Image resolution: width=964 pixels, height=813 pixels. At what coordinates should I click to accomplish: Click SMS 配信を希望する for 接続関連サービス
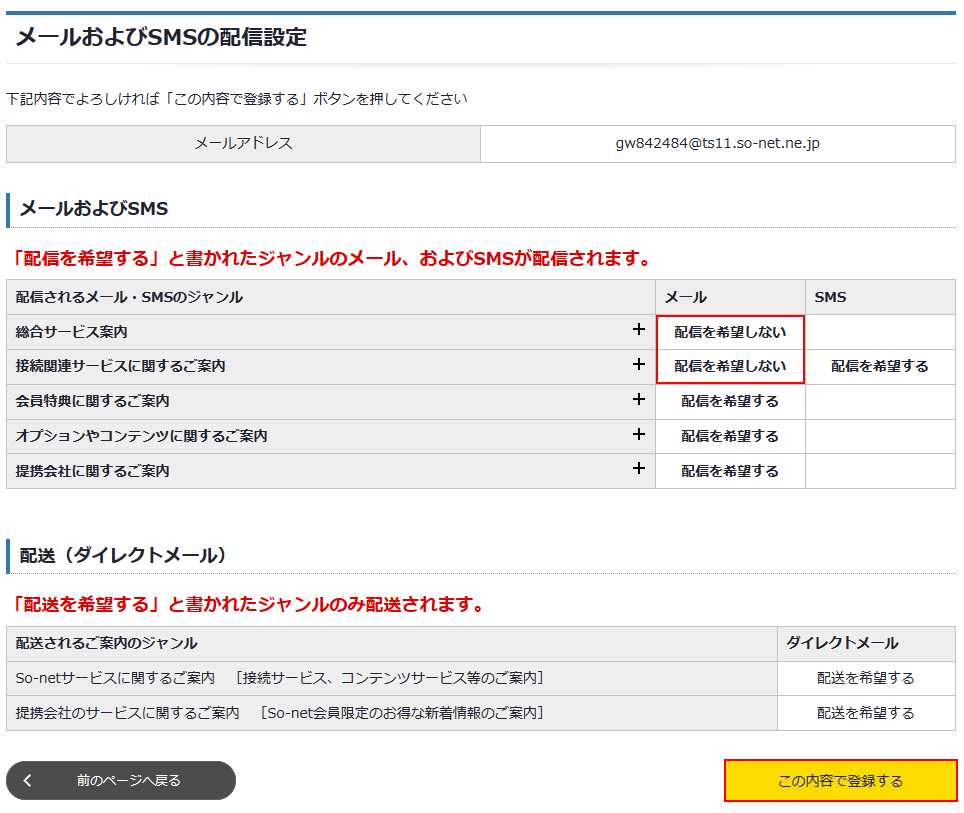pos(879,366)
